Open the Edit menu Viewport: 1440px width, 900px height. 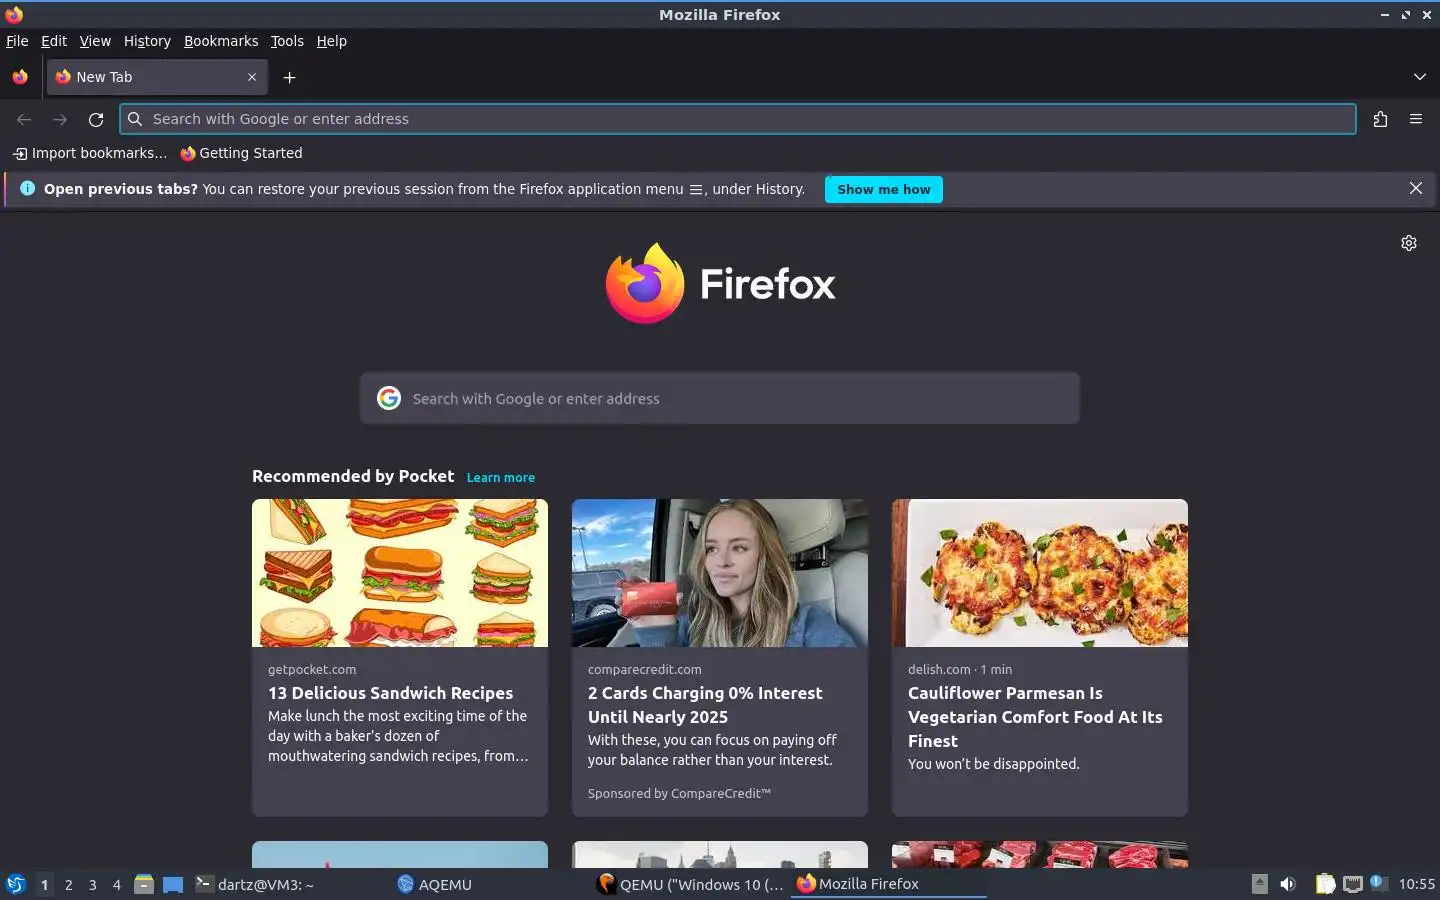click(x=54, y=41)
